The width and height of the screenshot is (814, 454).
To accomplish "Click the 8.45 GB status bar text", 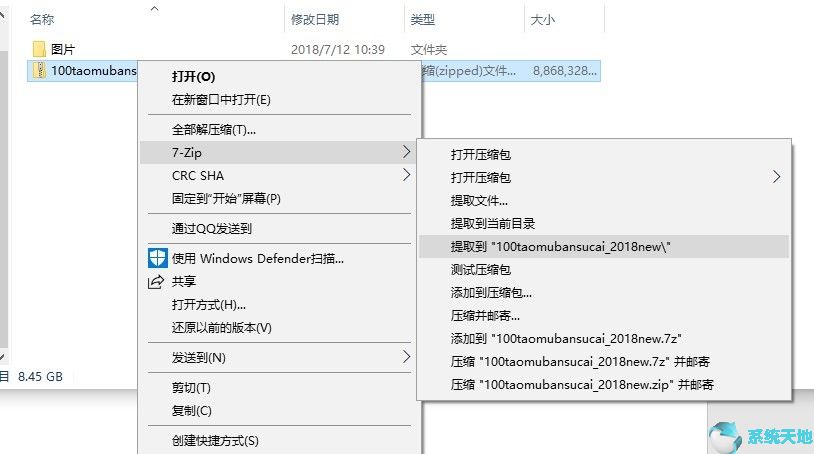I will pos(40,377).
